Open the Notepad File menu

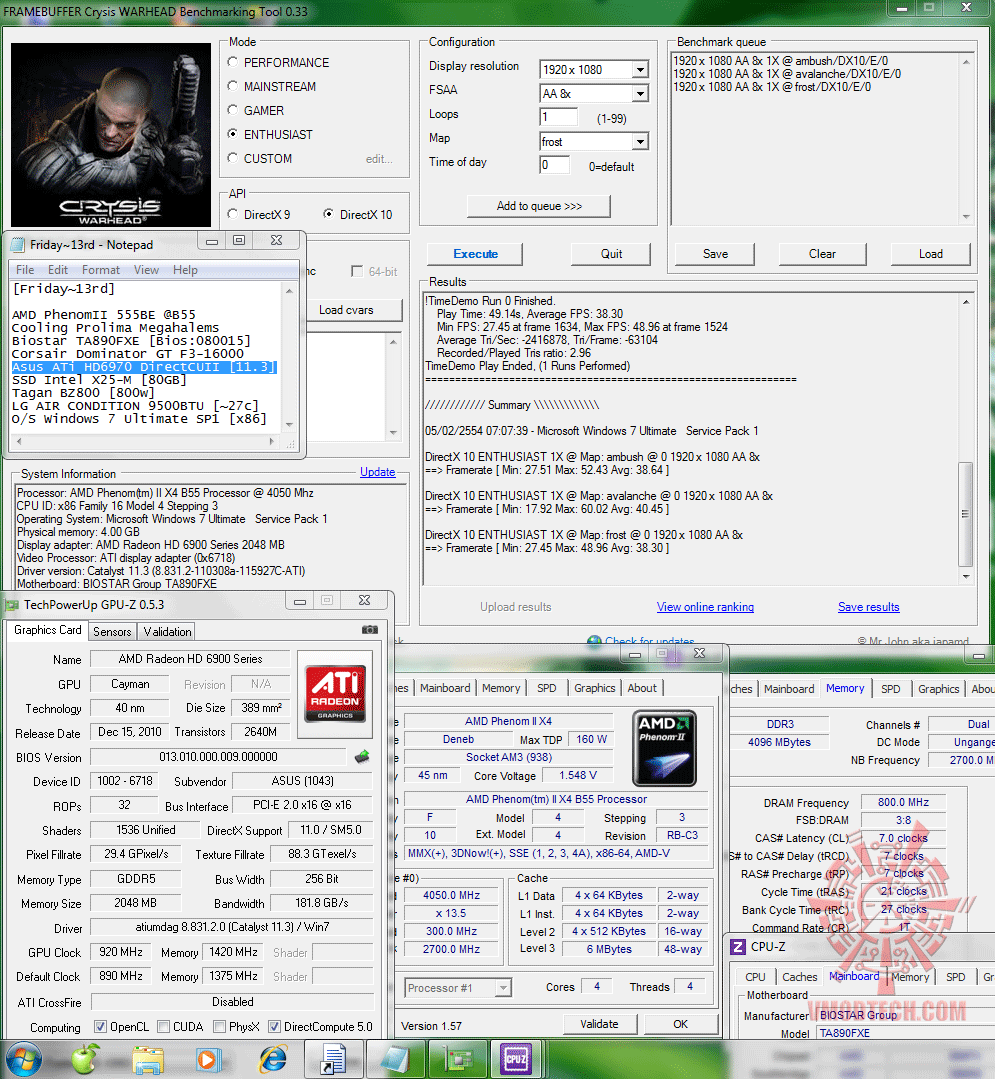25,270
